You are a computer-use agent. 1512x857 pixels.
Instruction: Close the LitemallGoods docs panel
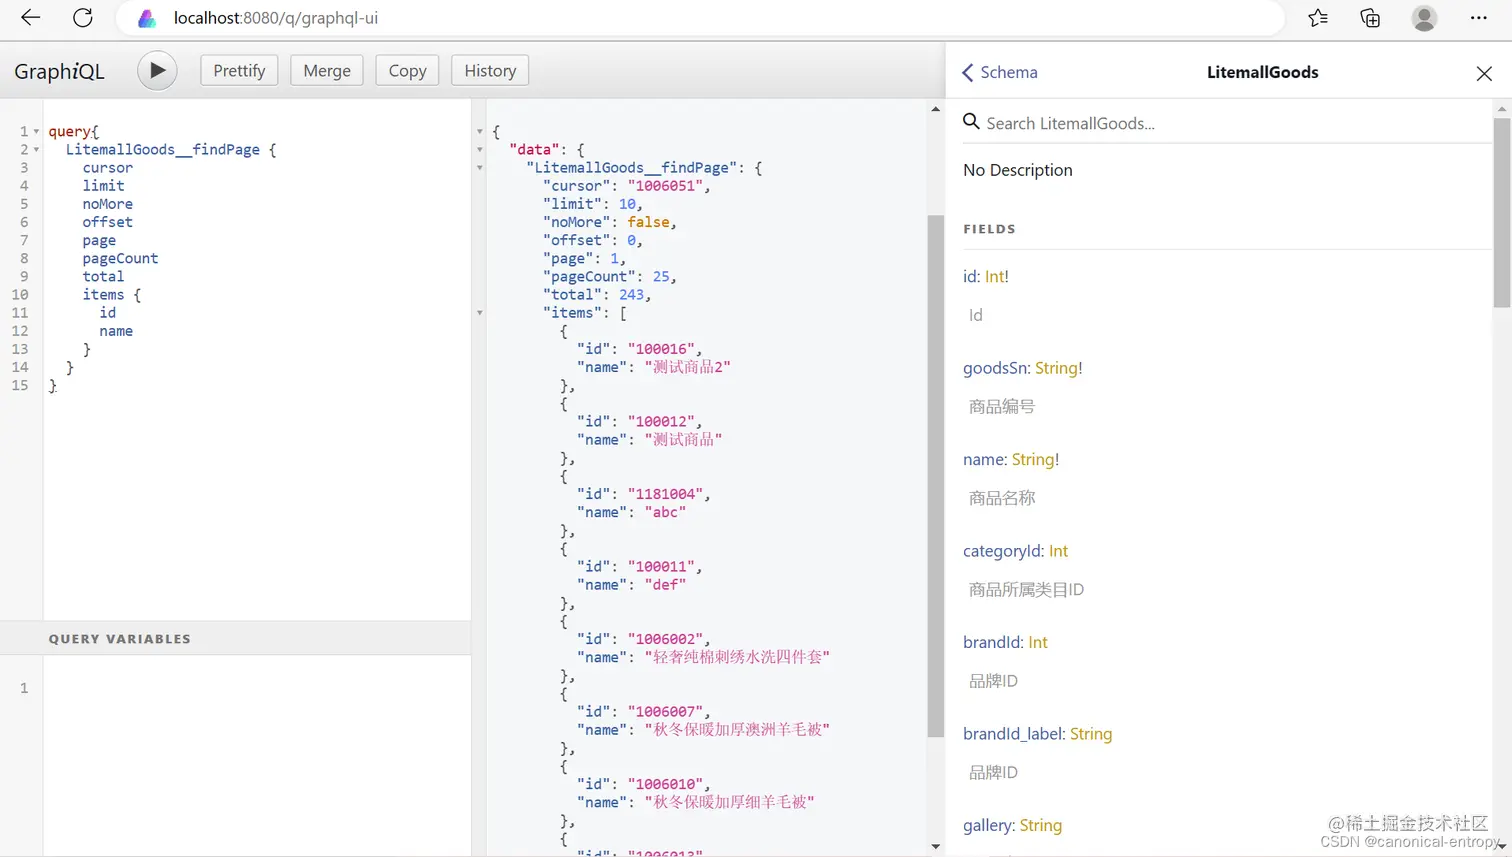click(x=1484, y=73)
